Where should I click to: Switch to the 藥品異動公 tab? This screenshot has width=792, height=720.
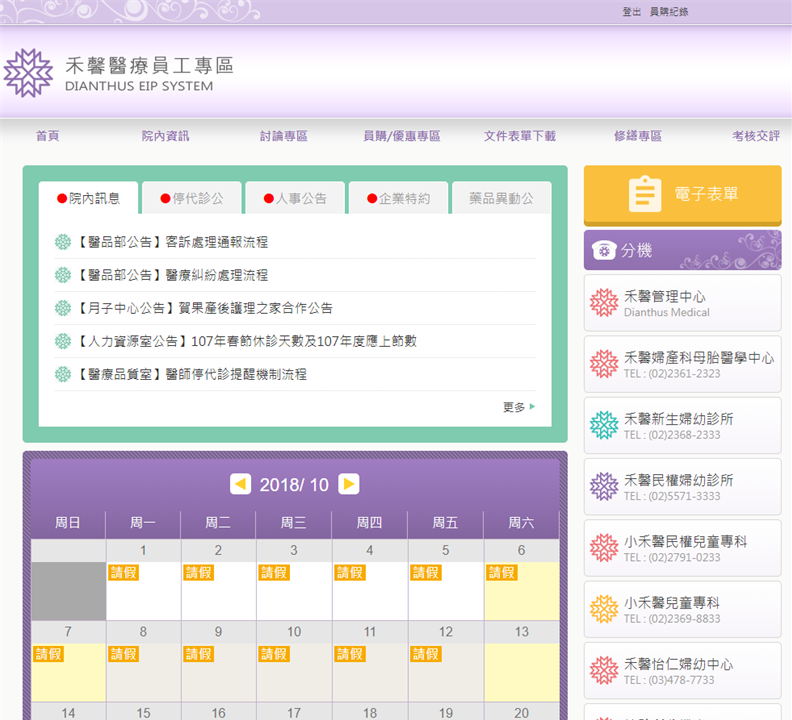tap(502, 198)
